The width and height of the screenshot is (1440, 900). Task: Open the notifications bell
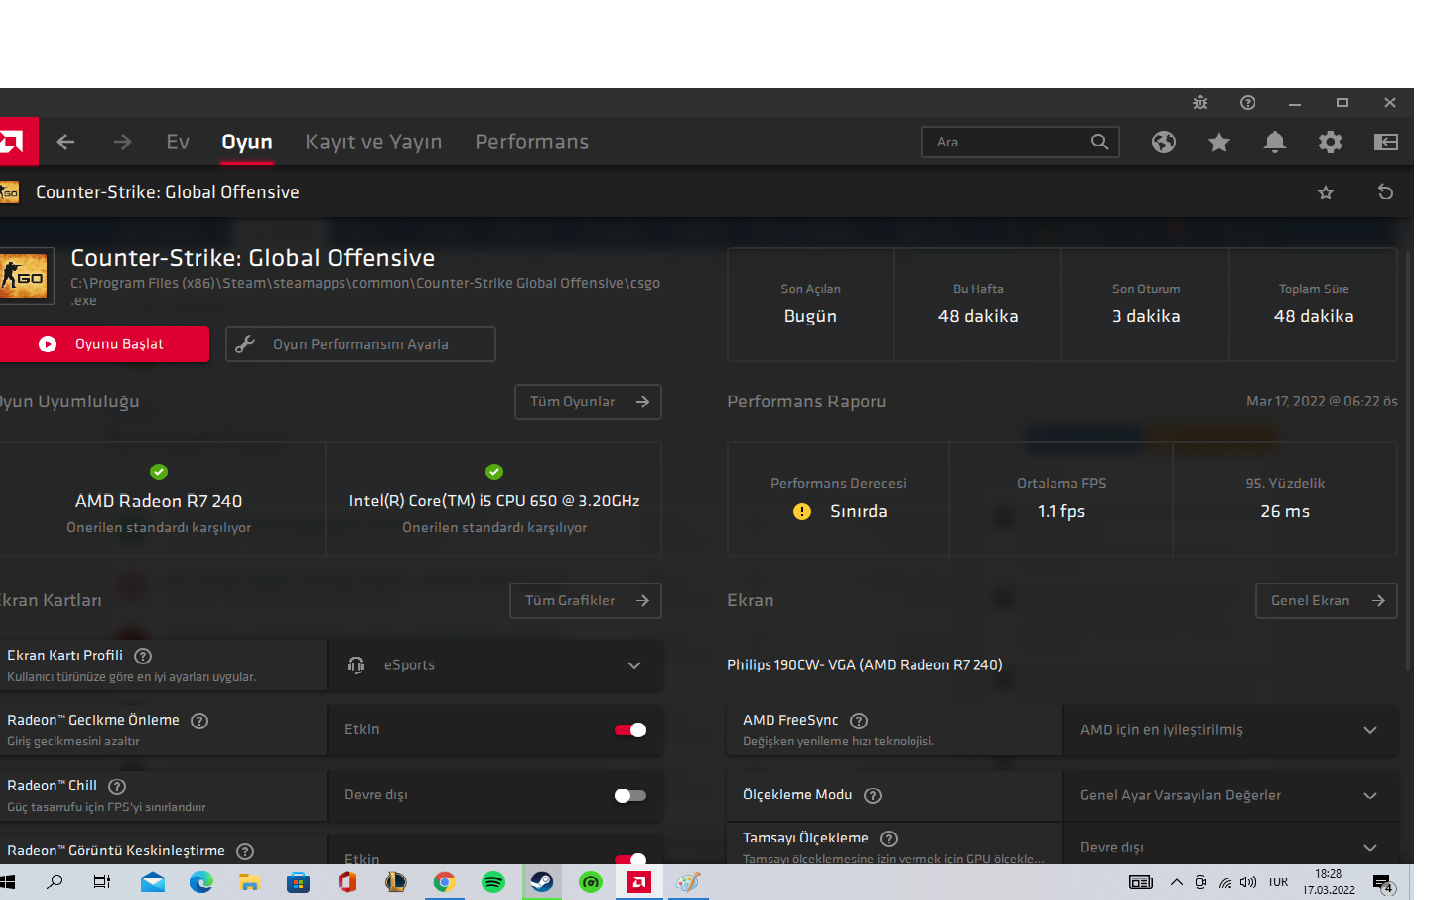coord(1274,142)
